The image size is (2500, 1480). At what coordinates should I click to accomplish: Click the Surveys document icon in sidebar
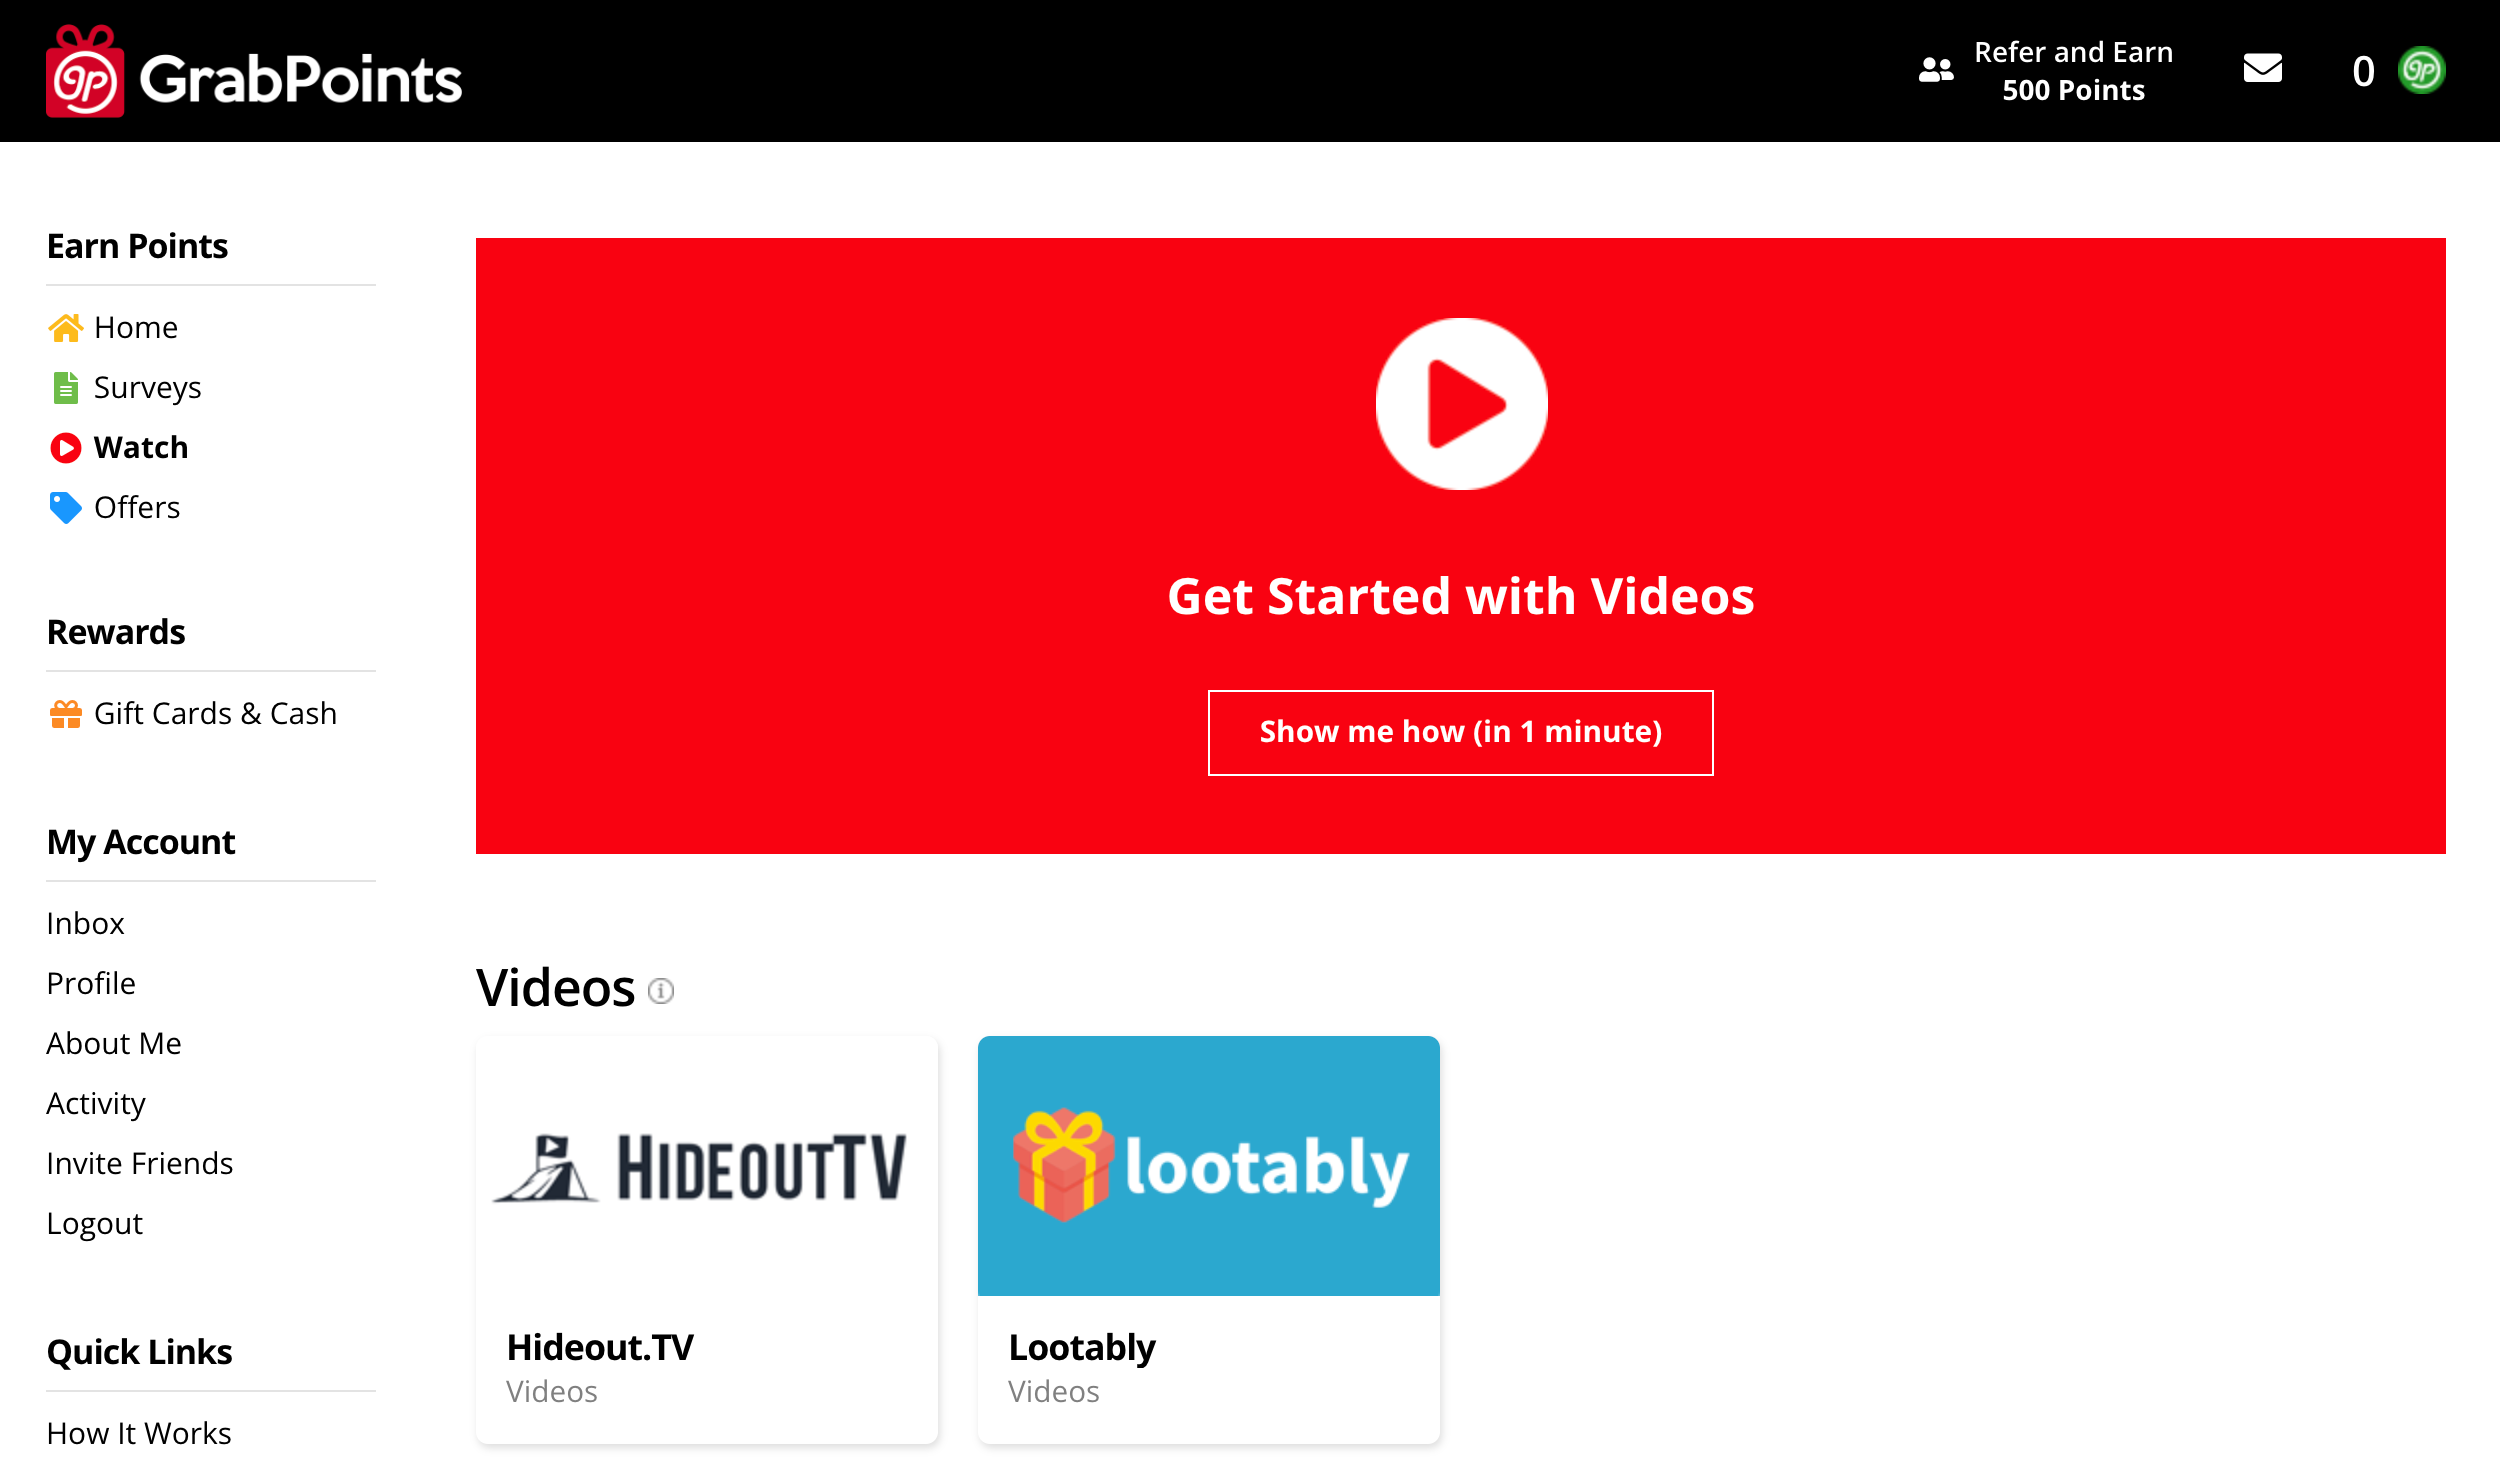tap(63, 388)
